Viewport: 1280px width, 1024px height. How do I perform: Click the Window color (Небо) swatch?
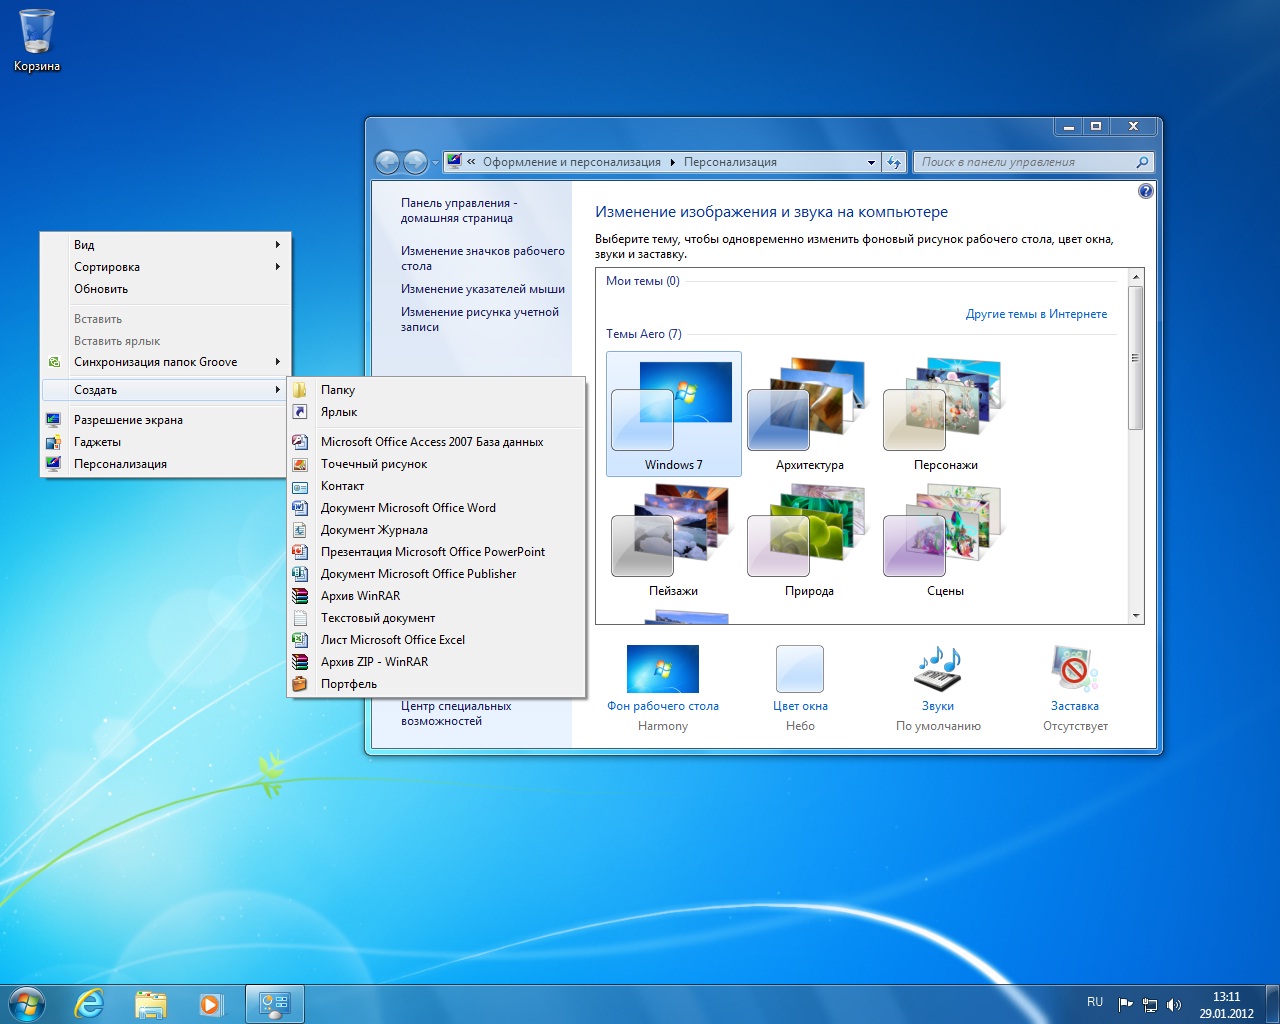[800, 669]
